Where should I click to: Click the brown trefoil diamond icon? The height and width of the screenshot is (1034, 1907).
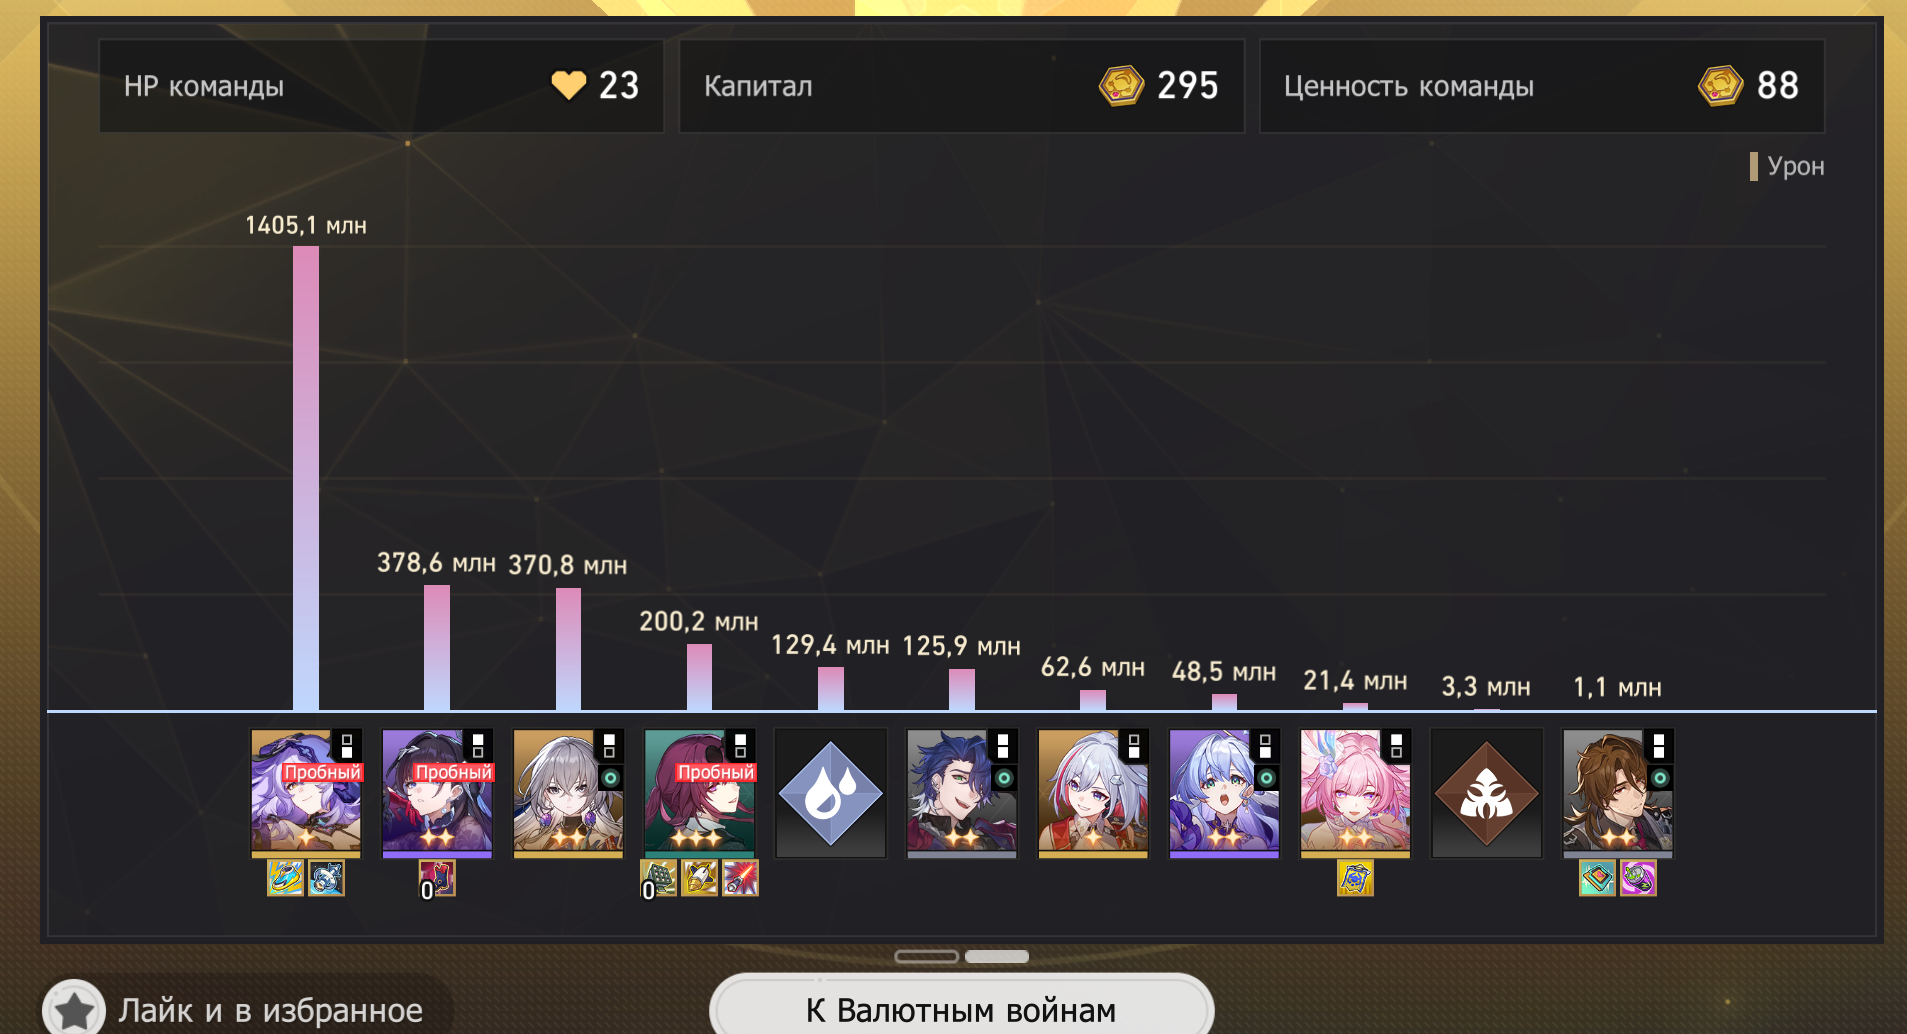coord(1486,793)
